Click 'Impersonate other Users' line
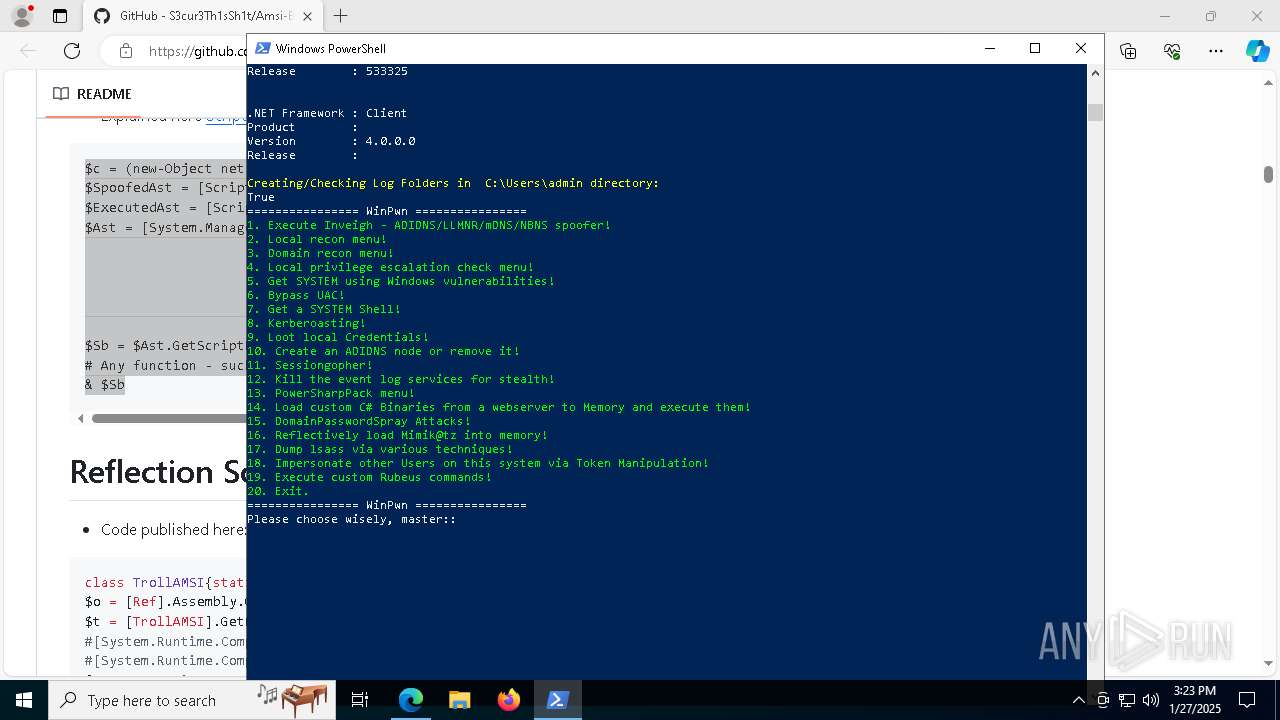 pyautogui.click(x=478, y=463)
